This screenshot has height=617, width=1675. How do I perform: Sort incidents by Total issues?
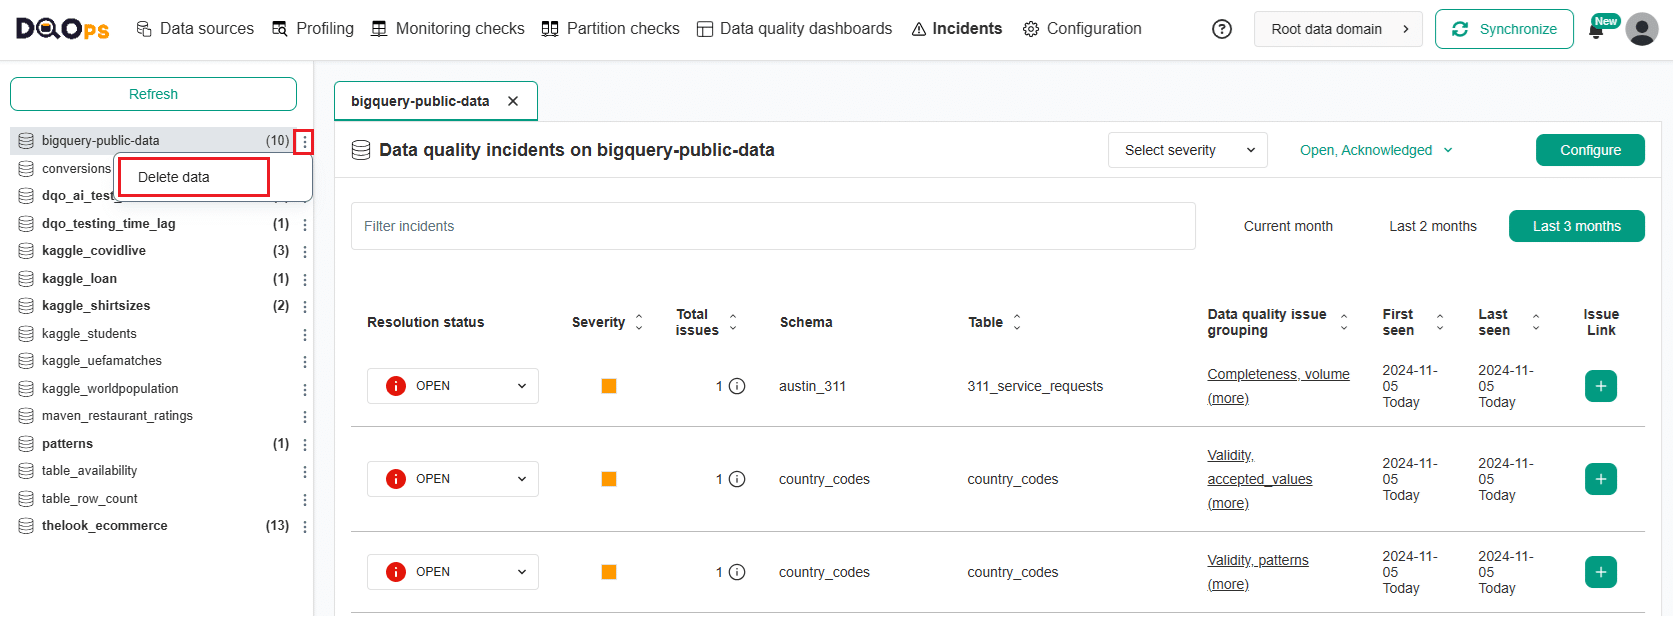(x=733, y=322)
